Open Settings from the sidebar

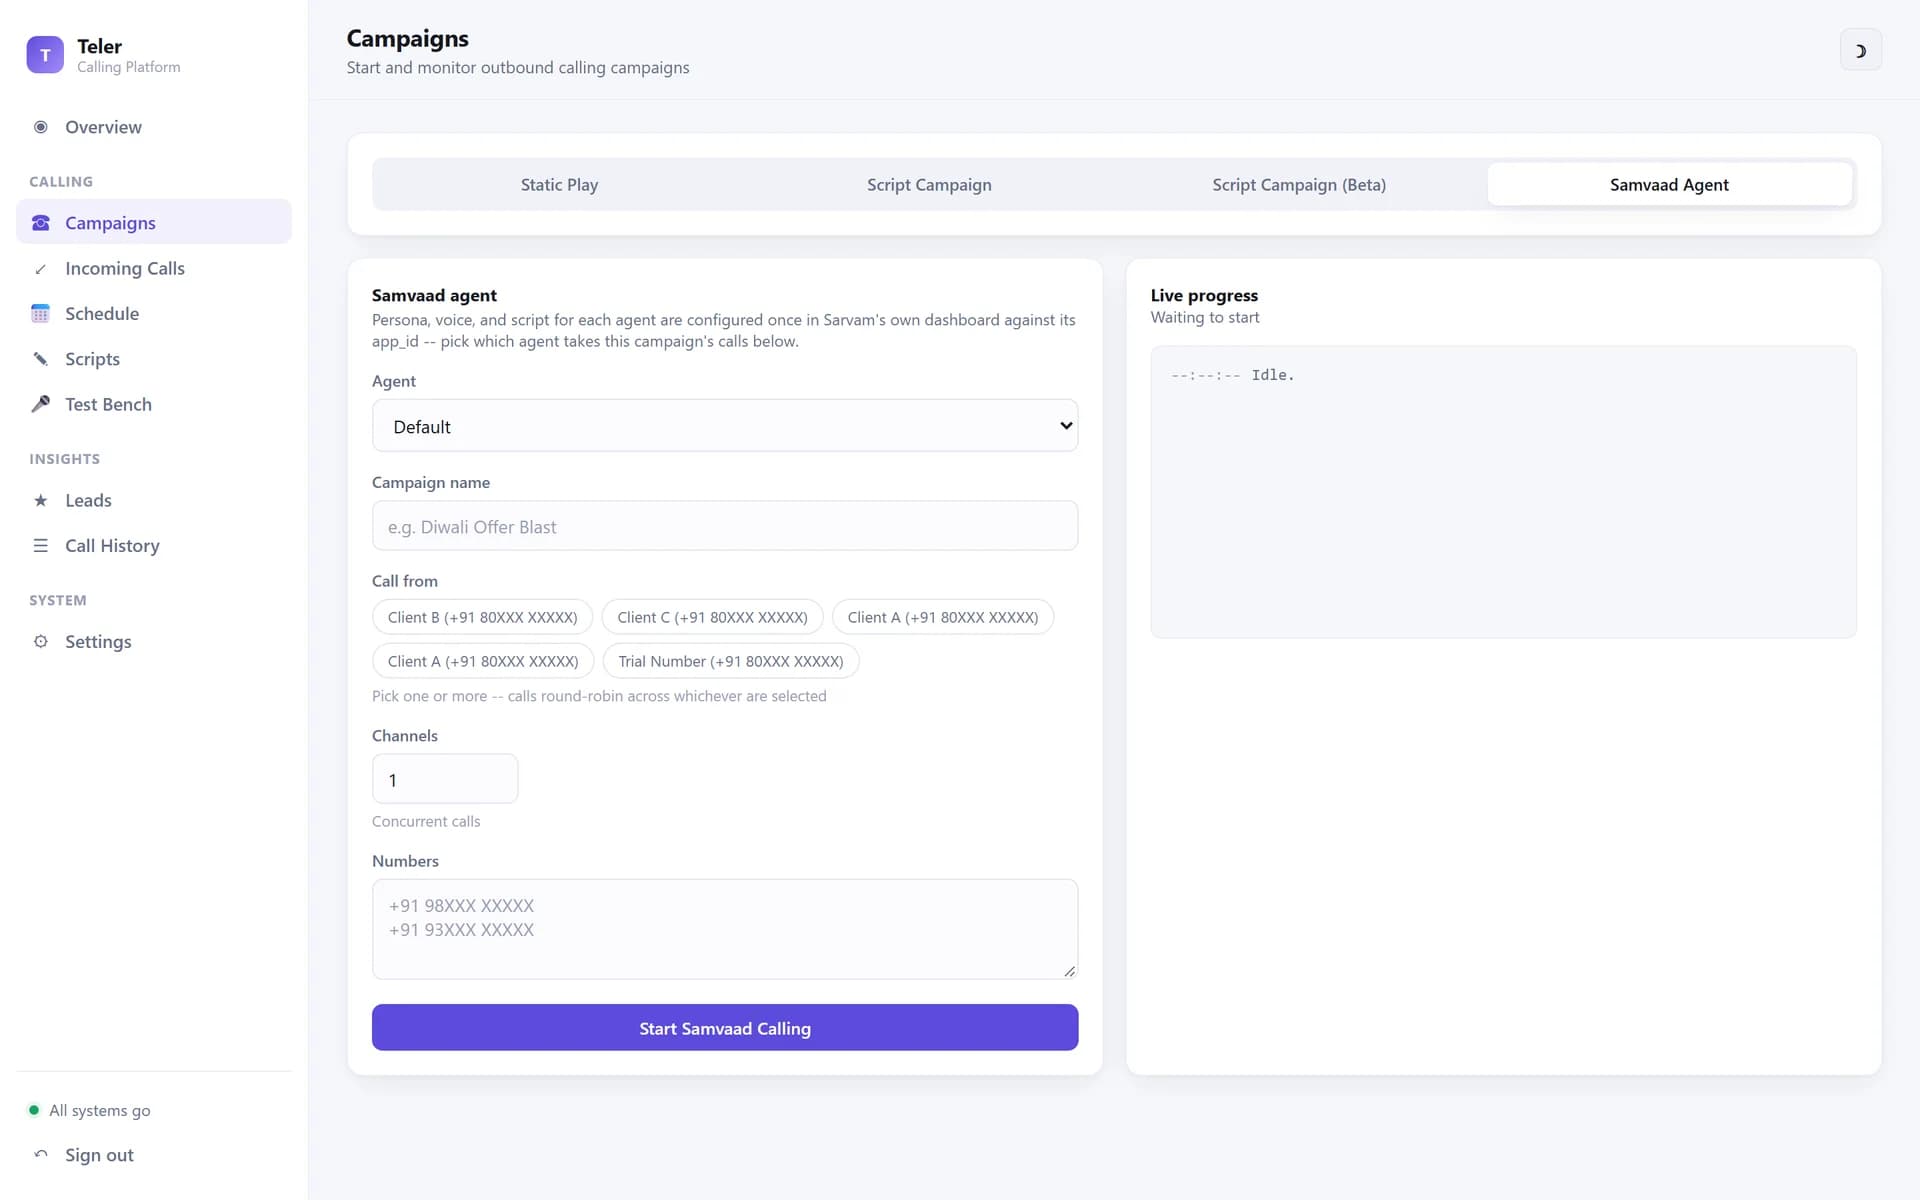[x=154, y=642]
